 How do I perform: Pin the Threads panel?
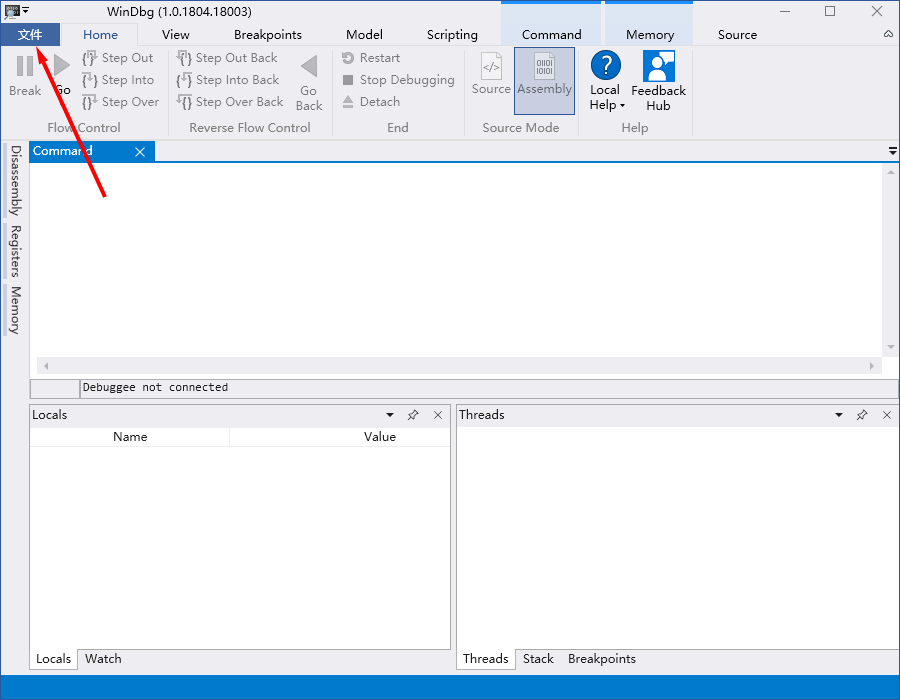862,415
